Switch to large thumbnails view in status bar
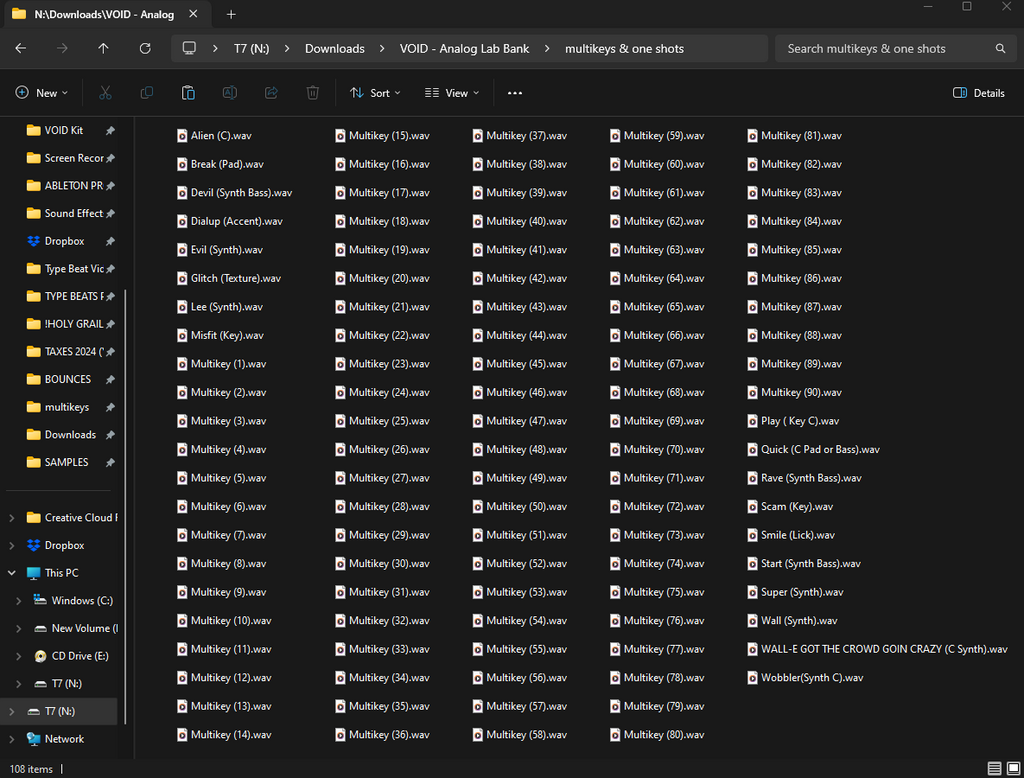The width and height of the screenshot is (1024, 778). (x=1013, y=769)
